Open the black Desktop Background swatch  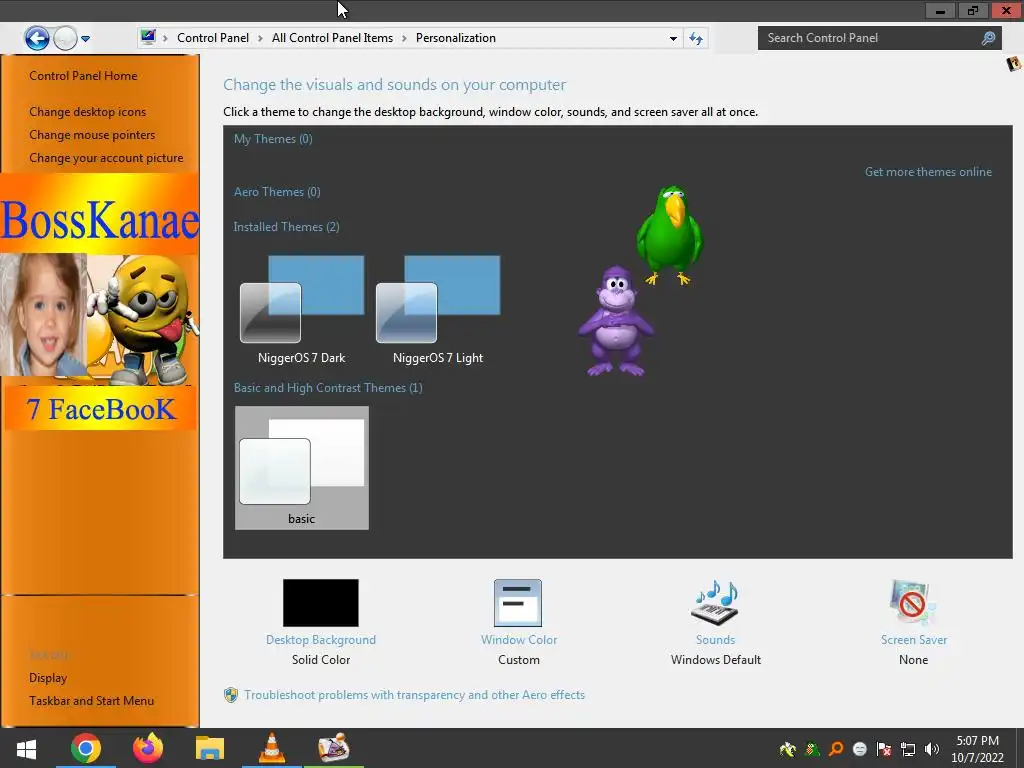tap(321, 603)
